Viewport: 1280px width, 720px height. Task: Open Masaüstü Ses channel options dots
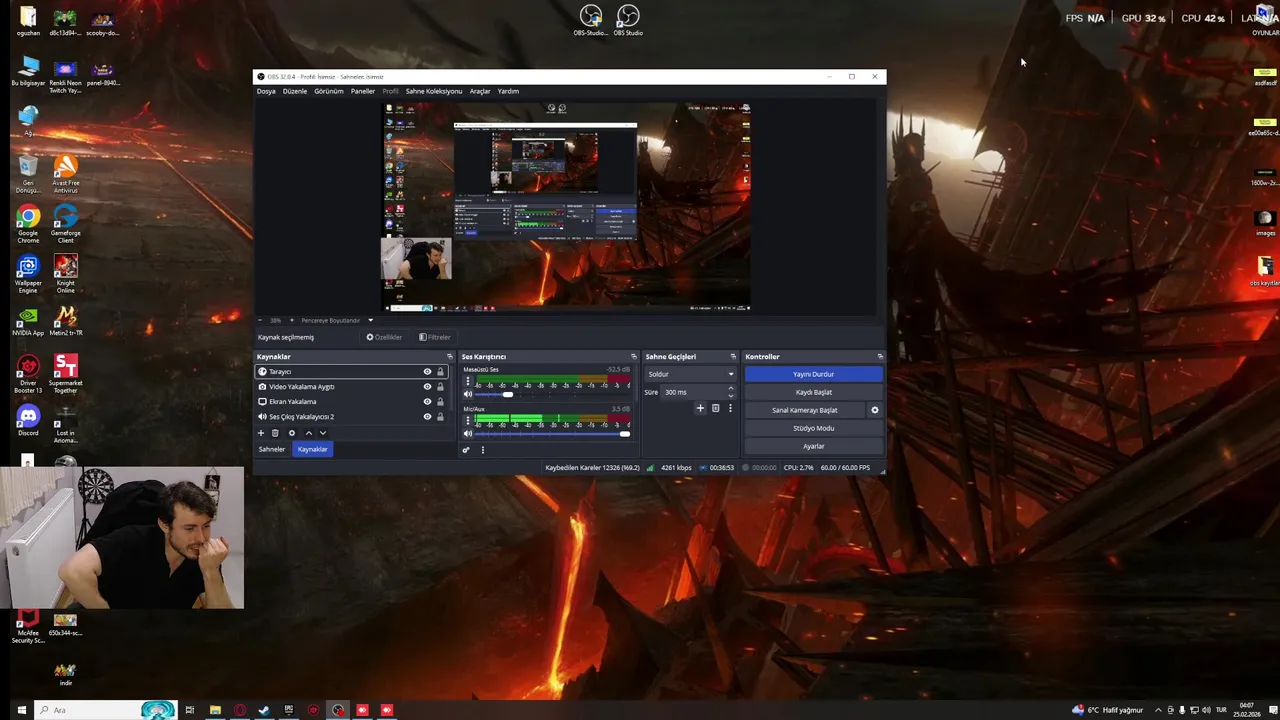tap(467, 381)
